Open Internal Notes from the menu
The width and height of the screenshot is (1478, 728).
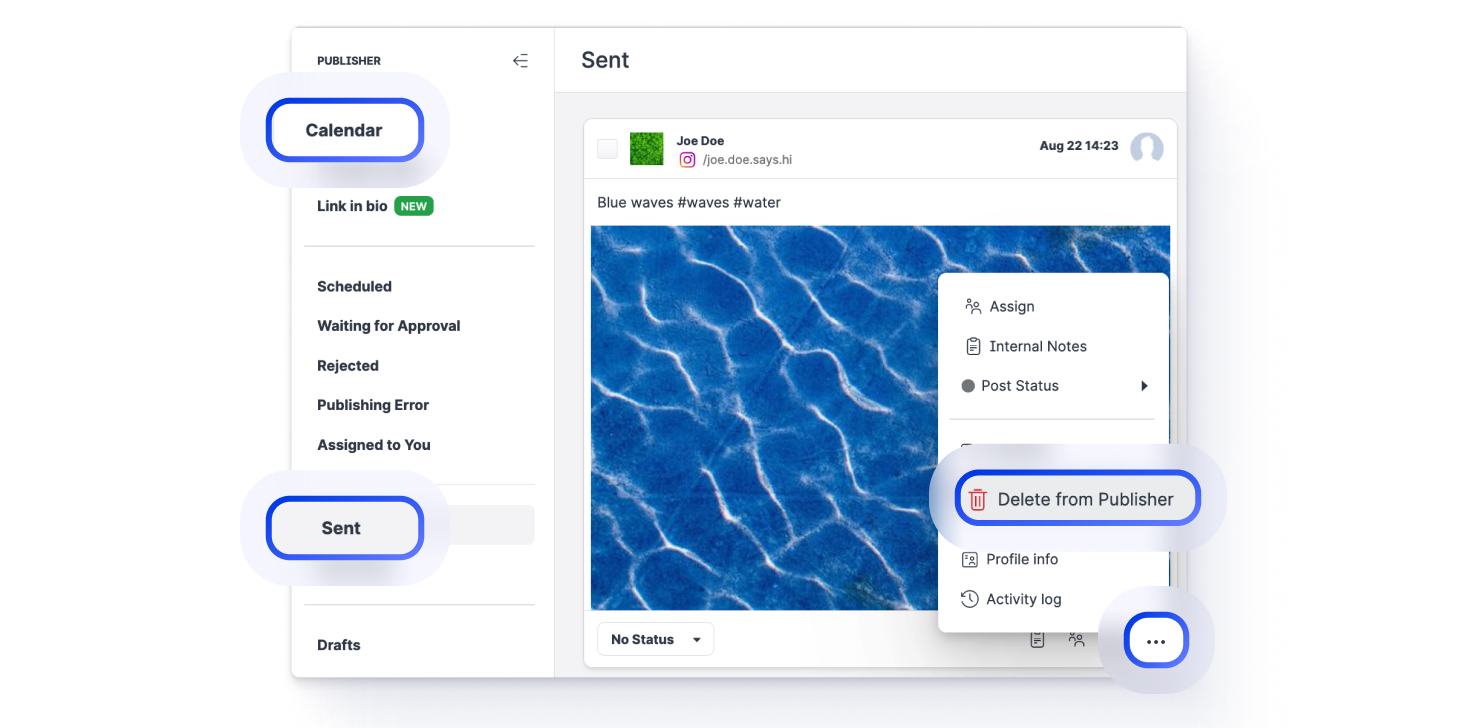[1037, 346]
